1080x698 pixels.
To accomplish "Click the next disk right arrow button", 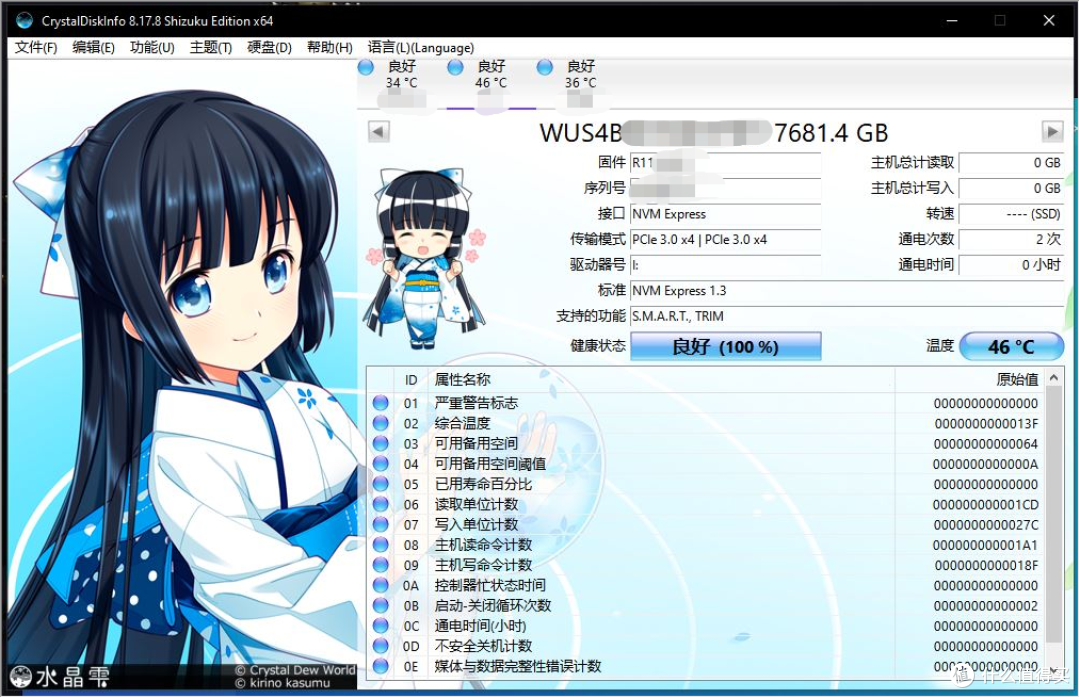I will 1052,132.
